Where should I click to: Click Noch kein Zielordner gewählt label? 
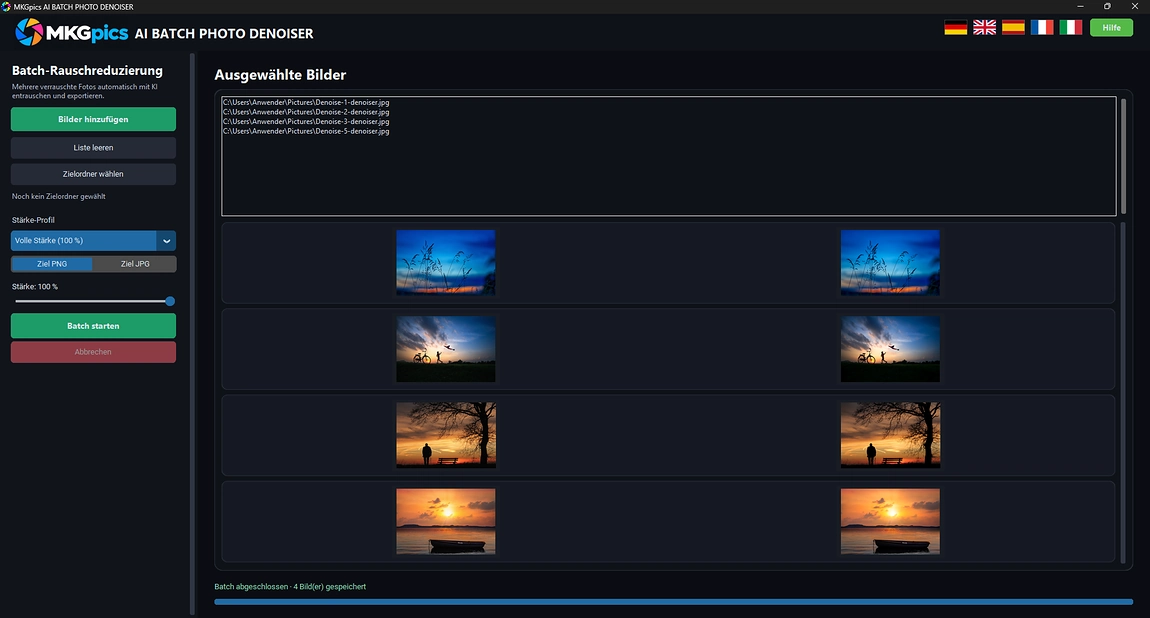pos(59,196)
